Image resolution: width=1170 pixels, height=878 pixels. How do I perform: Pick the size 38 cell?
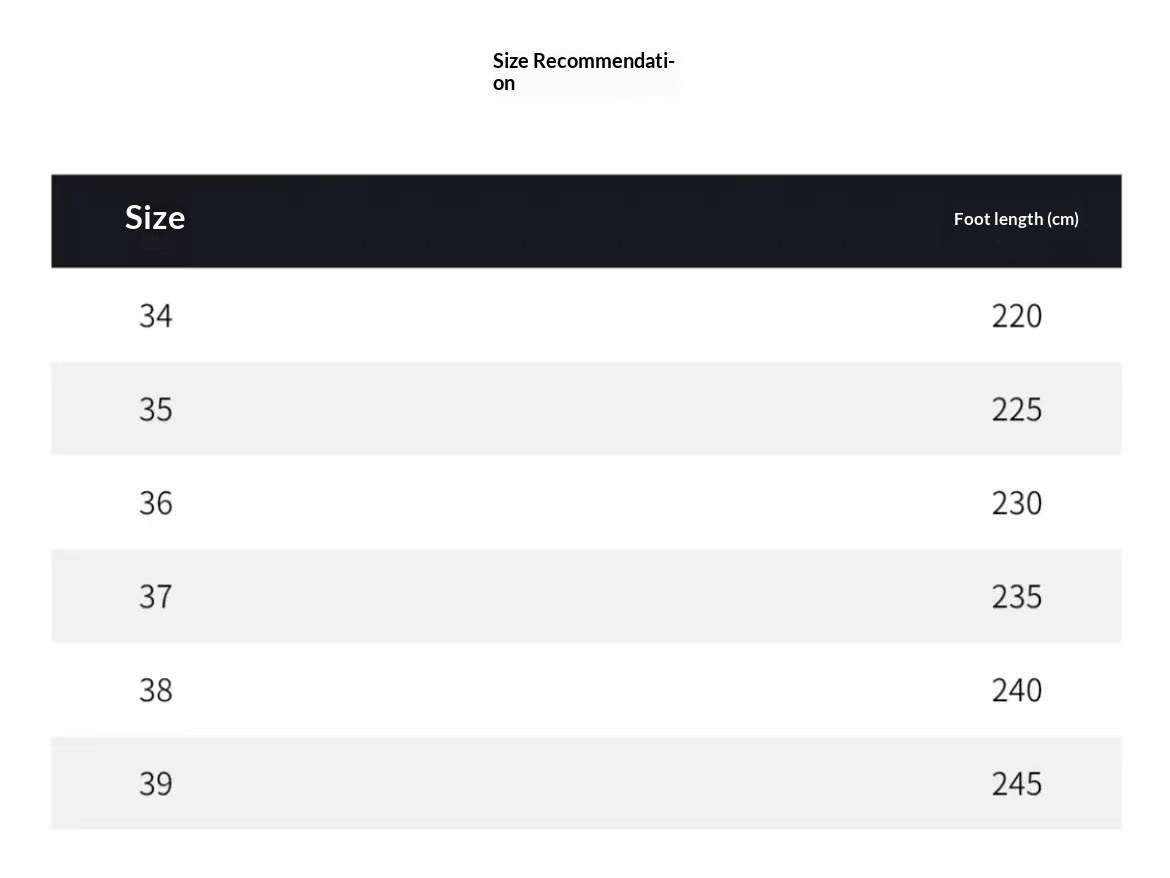click(x=156, y=690)
